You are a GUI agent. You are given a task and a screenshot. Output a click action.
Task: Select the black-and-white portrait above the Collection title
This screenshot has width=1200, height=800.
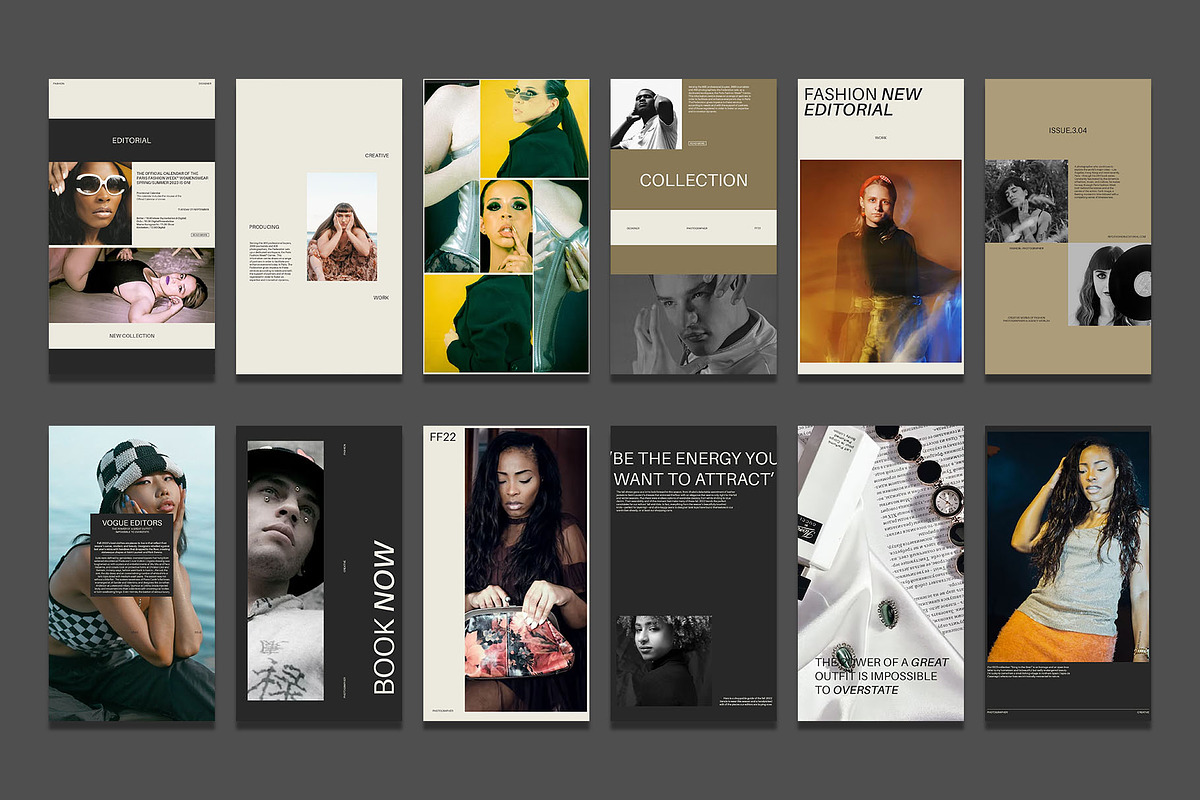tap(645, 115)
